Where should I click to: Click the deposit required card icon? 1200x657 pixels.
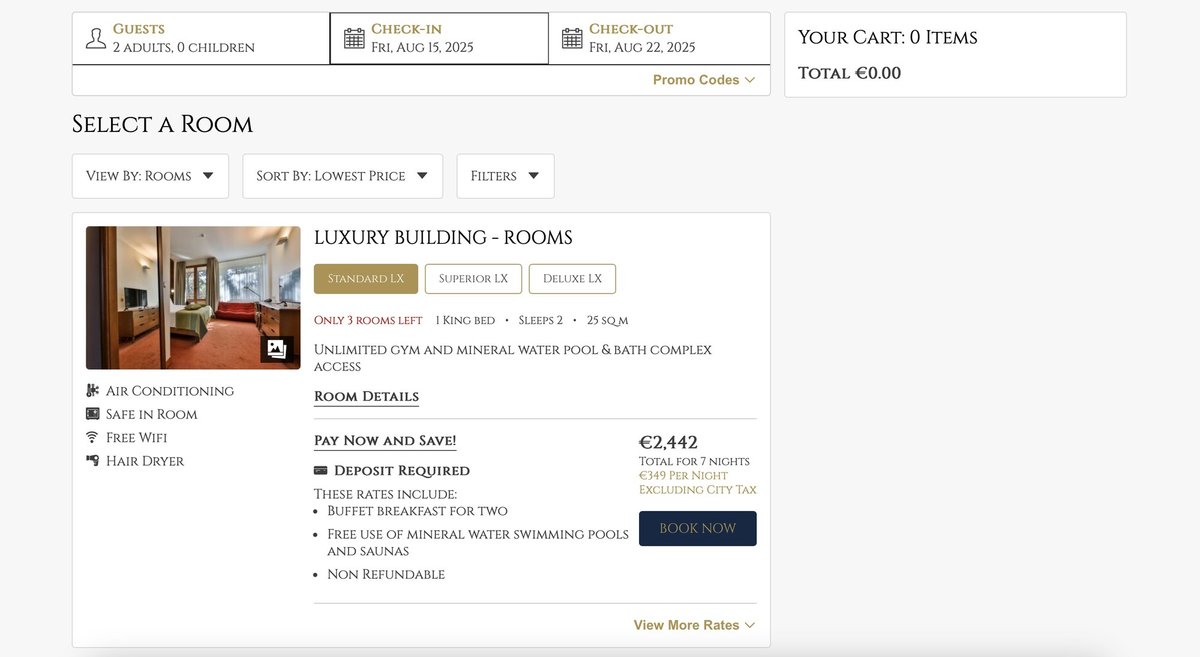321,471
